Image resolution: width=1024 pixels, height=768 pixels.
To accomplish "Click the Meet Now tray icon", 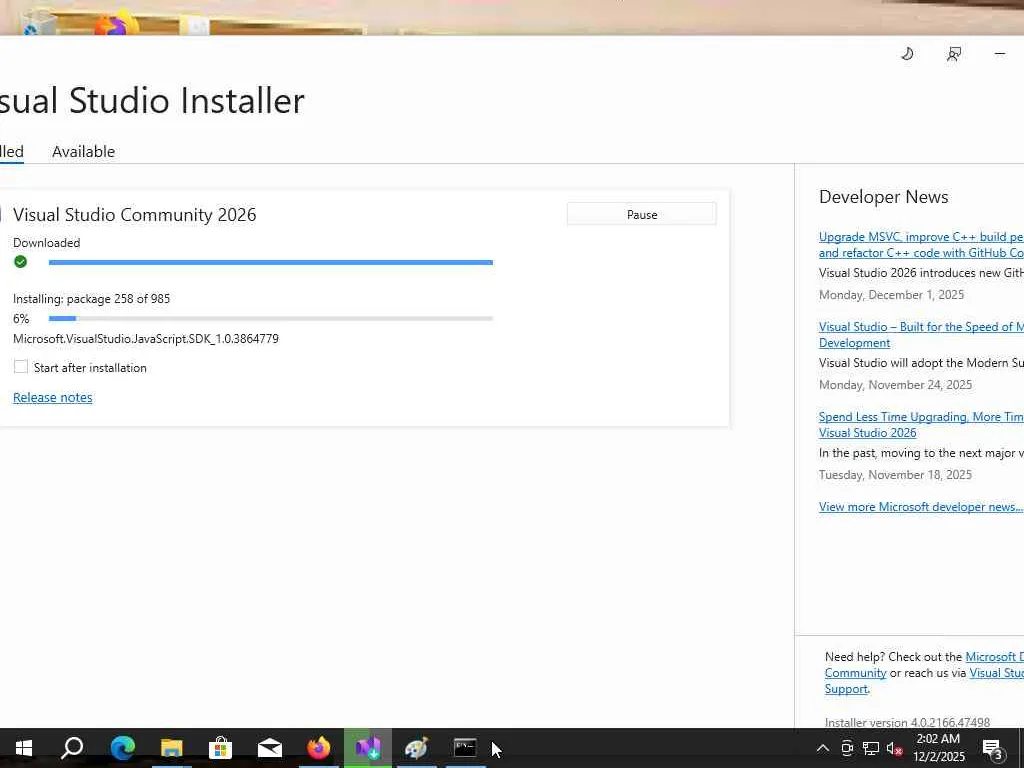I will (x=847, y=748).
